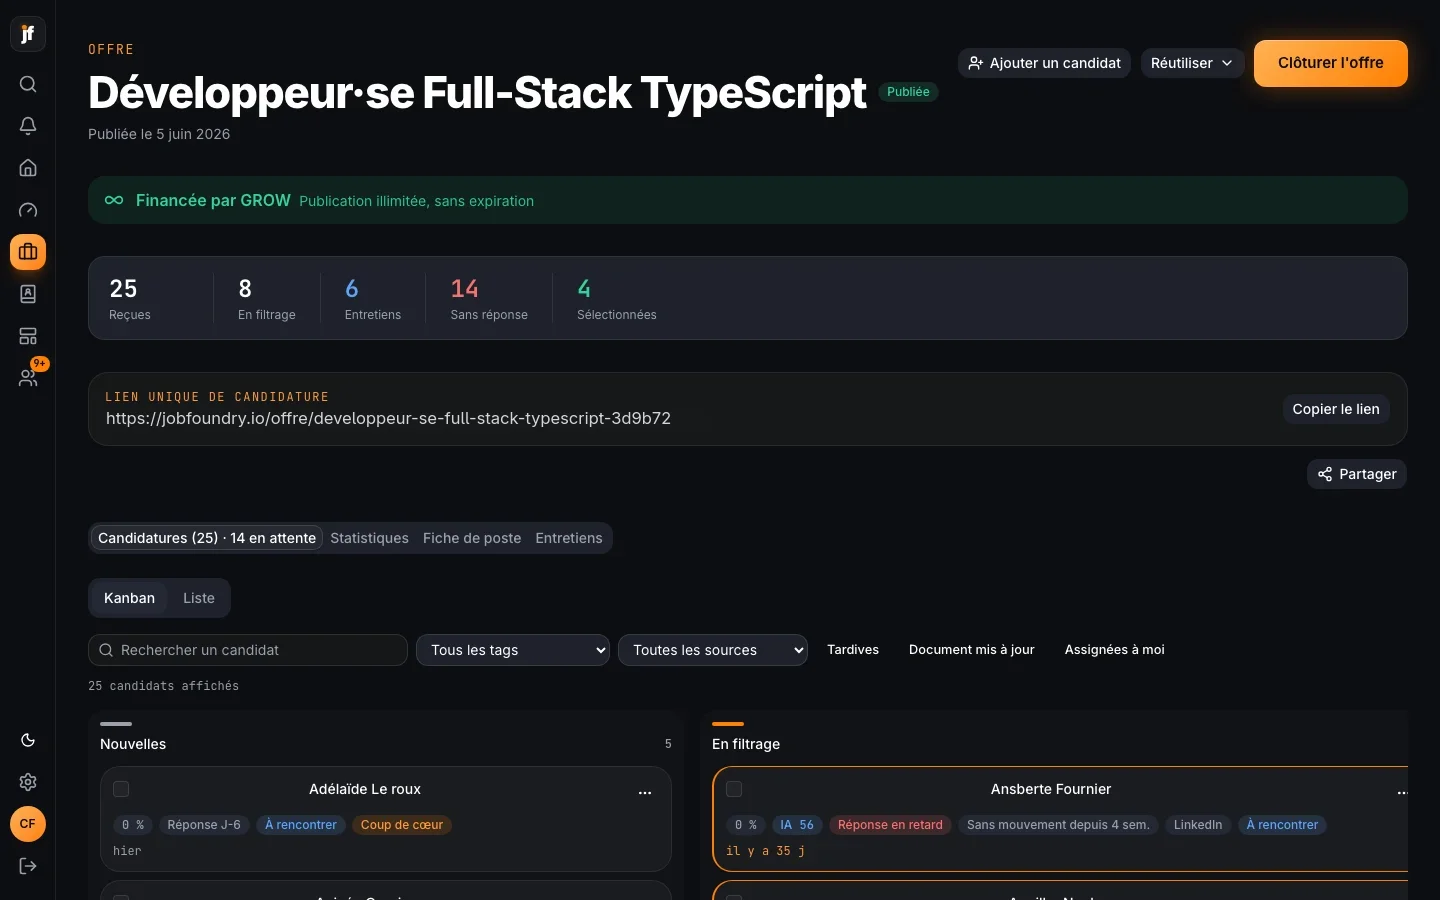Click the 4 Sélectionnées stat
The height and width of the screenshot is (900, 1440).
click(617, 299)
